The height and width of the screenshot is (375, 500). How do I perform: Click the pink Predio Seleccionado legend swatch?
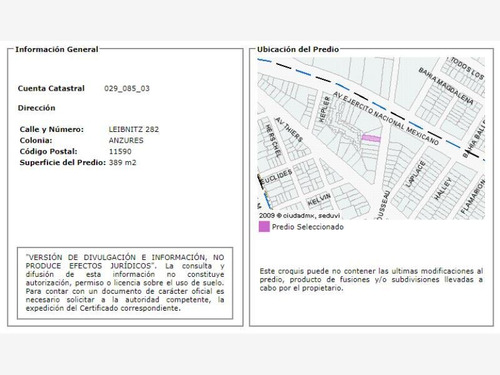click(264, 227)
